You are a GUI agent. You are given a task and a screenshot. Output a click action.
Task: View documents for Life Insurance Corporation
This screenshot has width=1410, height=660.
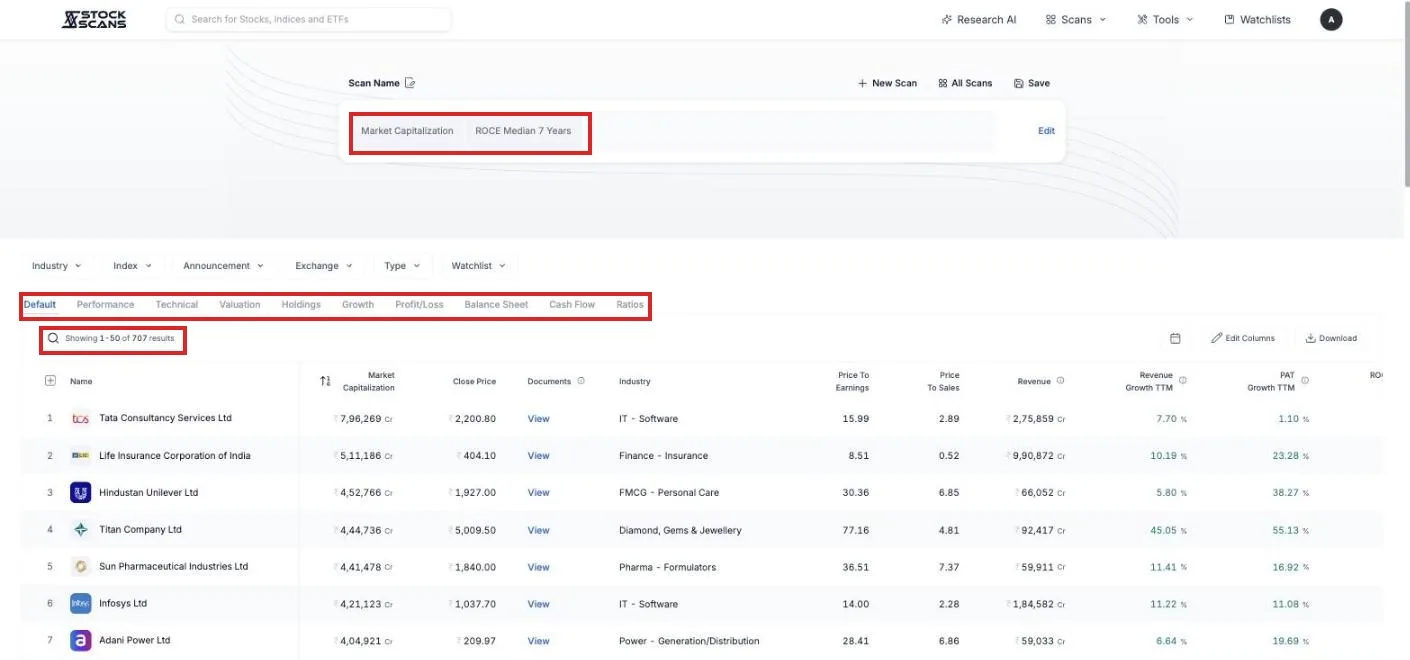tap(538, 456)
